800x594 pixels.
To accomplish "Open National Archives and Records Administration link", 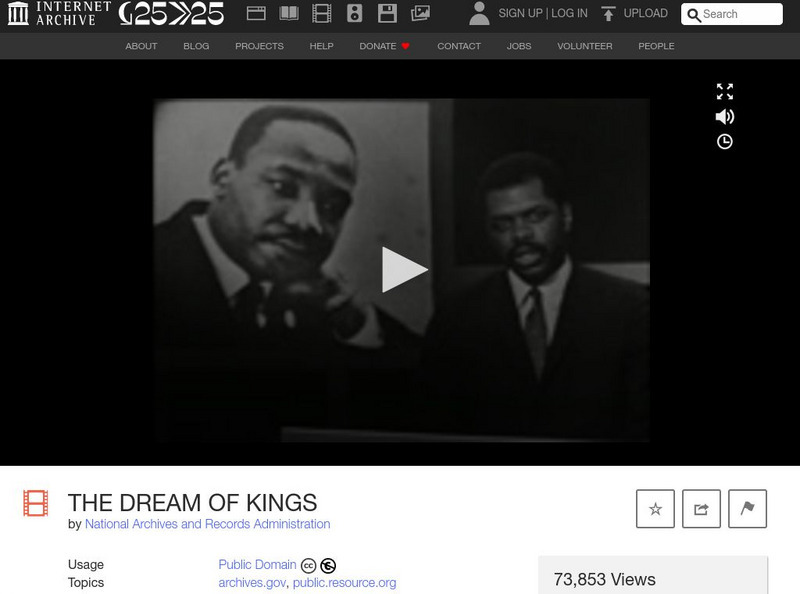I will coord(207,524).
